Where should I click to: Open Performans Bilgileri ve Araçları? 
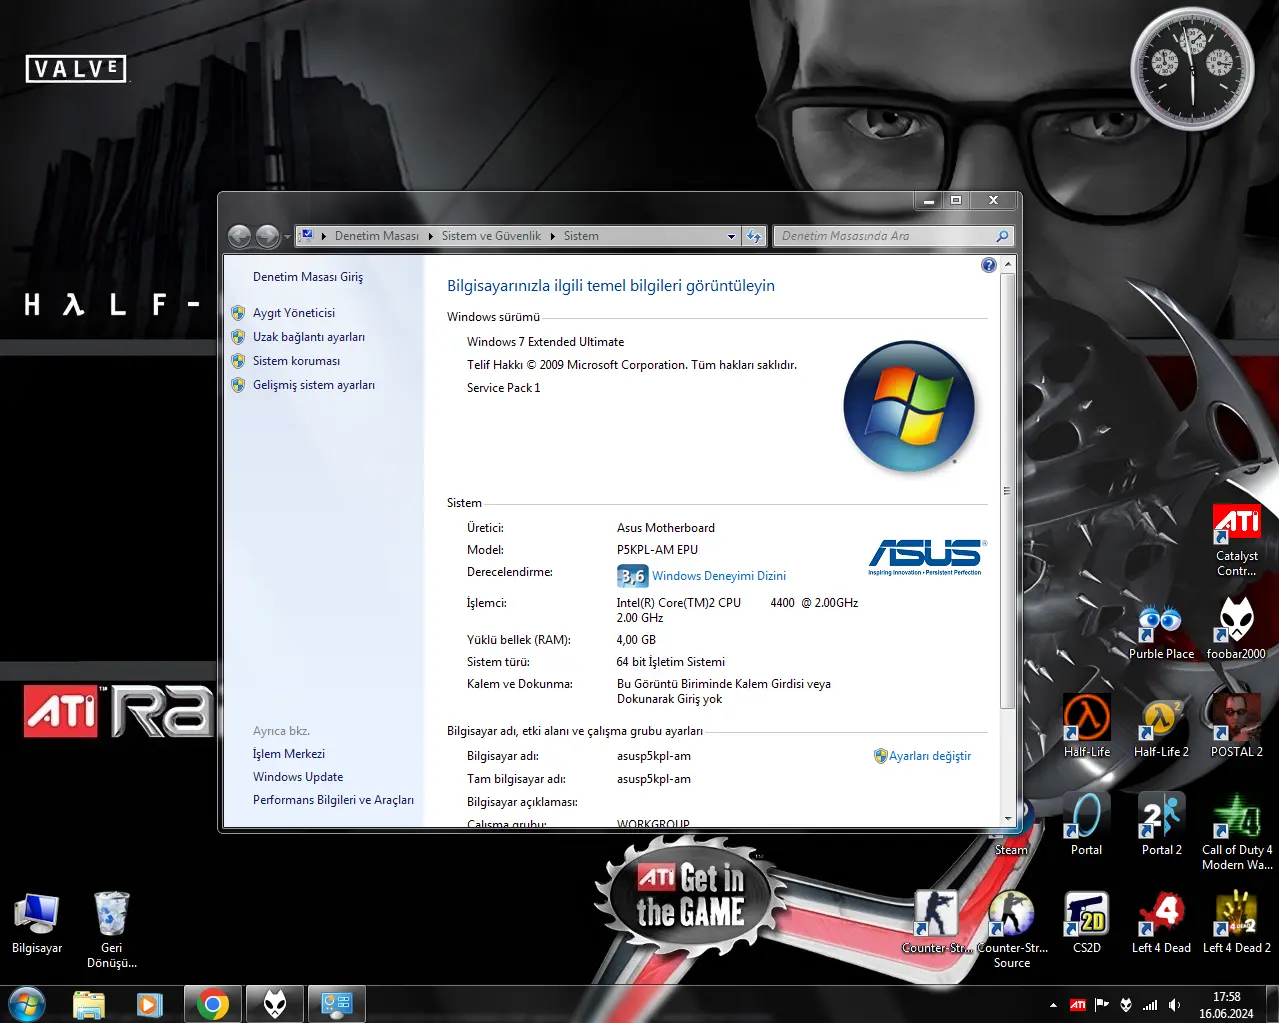333,800
